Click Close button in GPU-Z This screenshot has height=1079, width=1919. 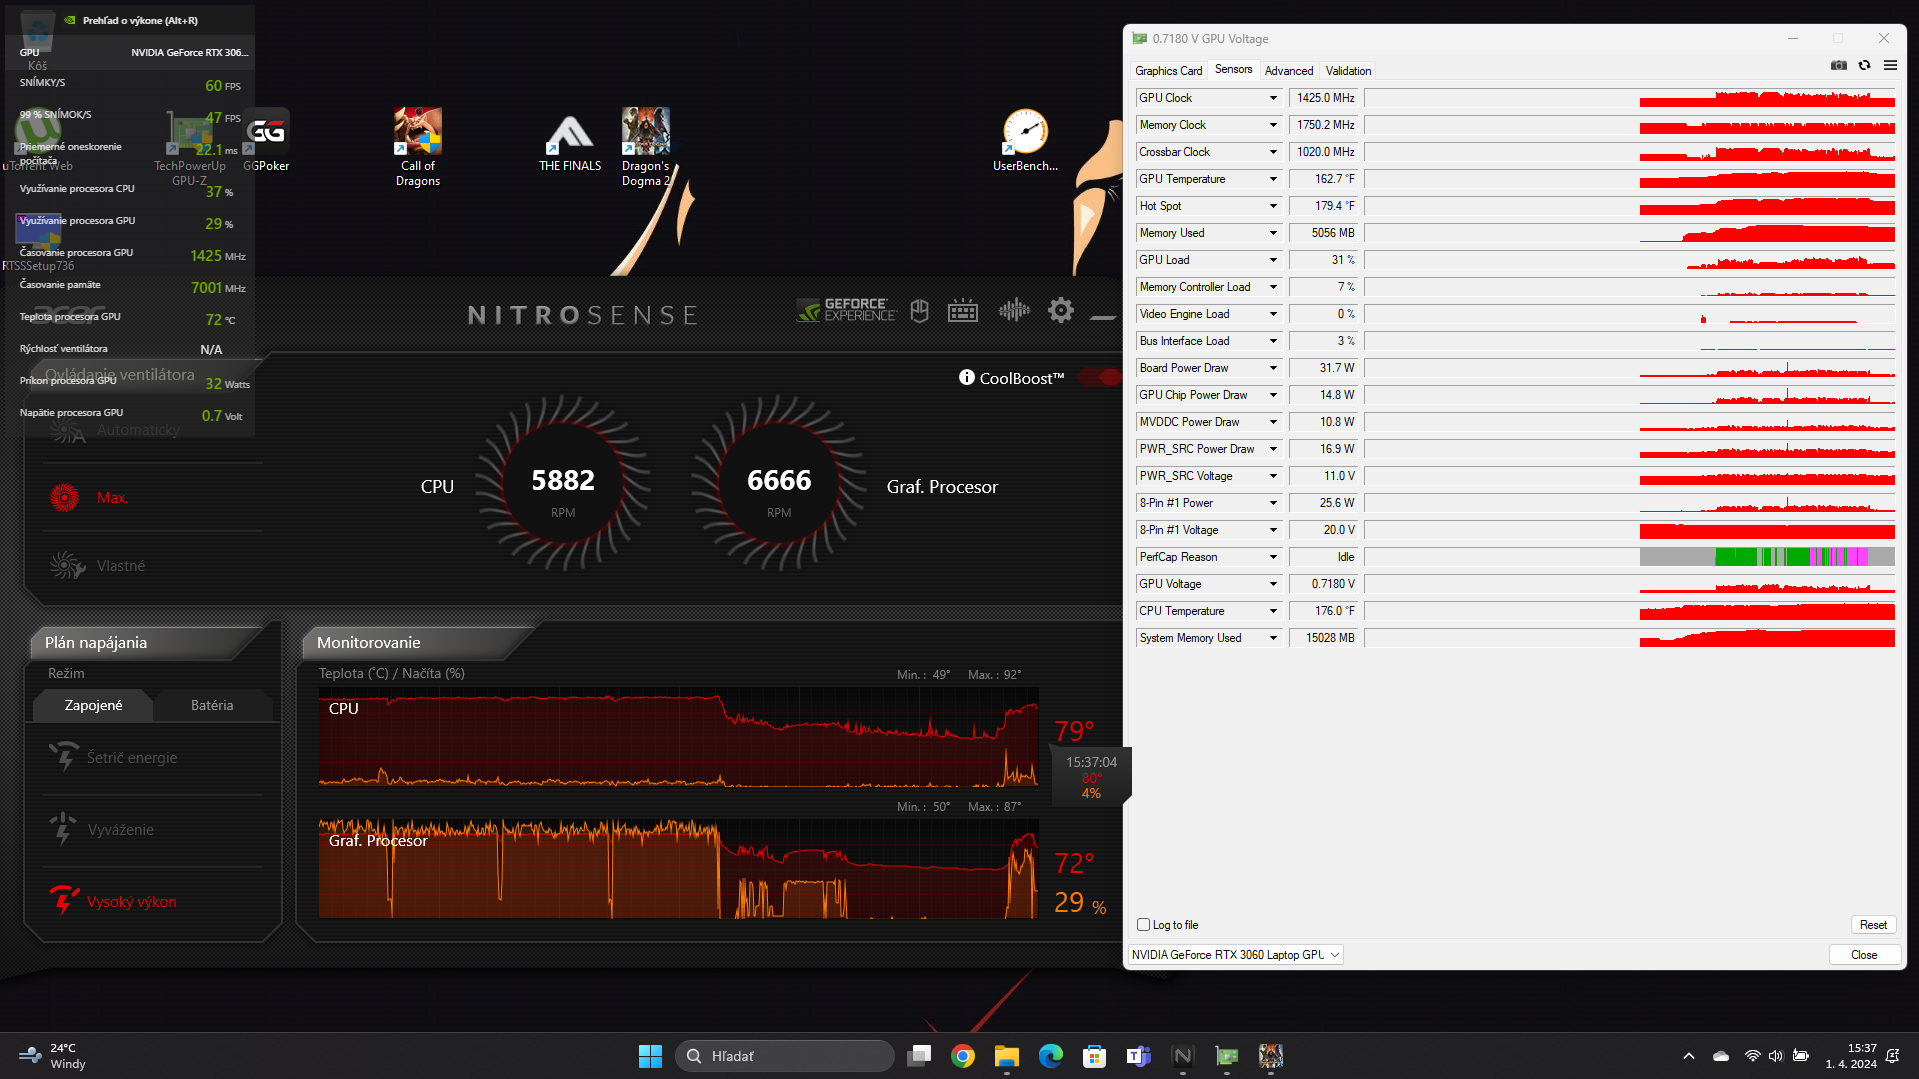click(1864, 955)
